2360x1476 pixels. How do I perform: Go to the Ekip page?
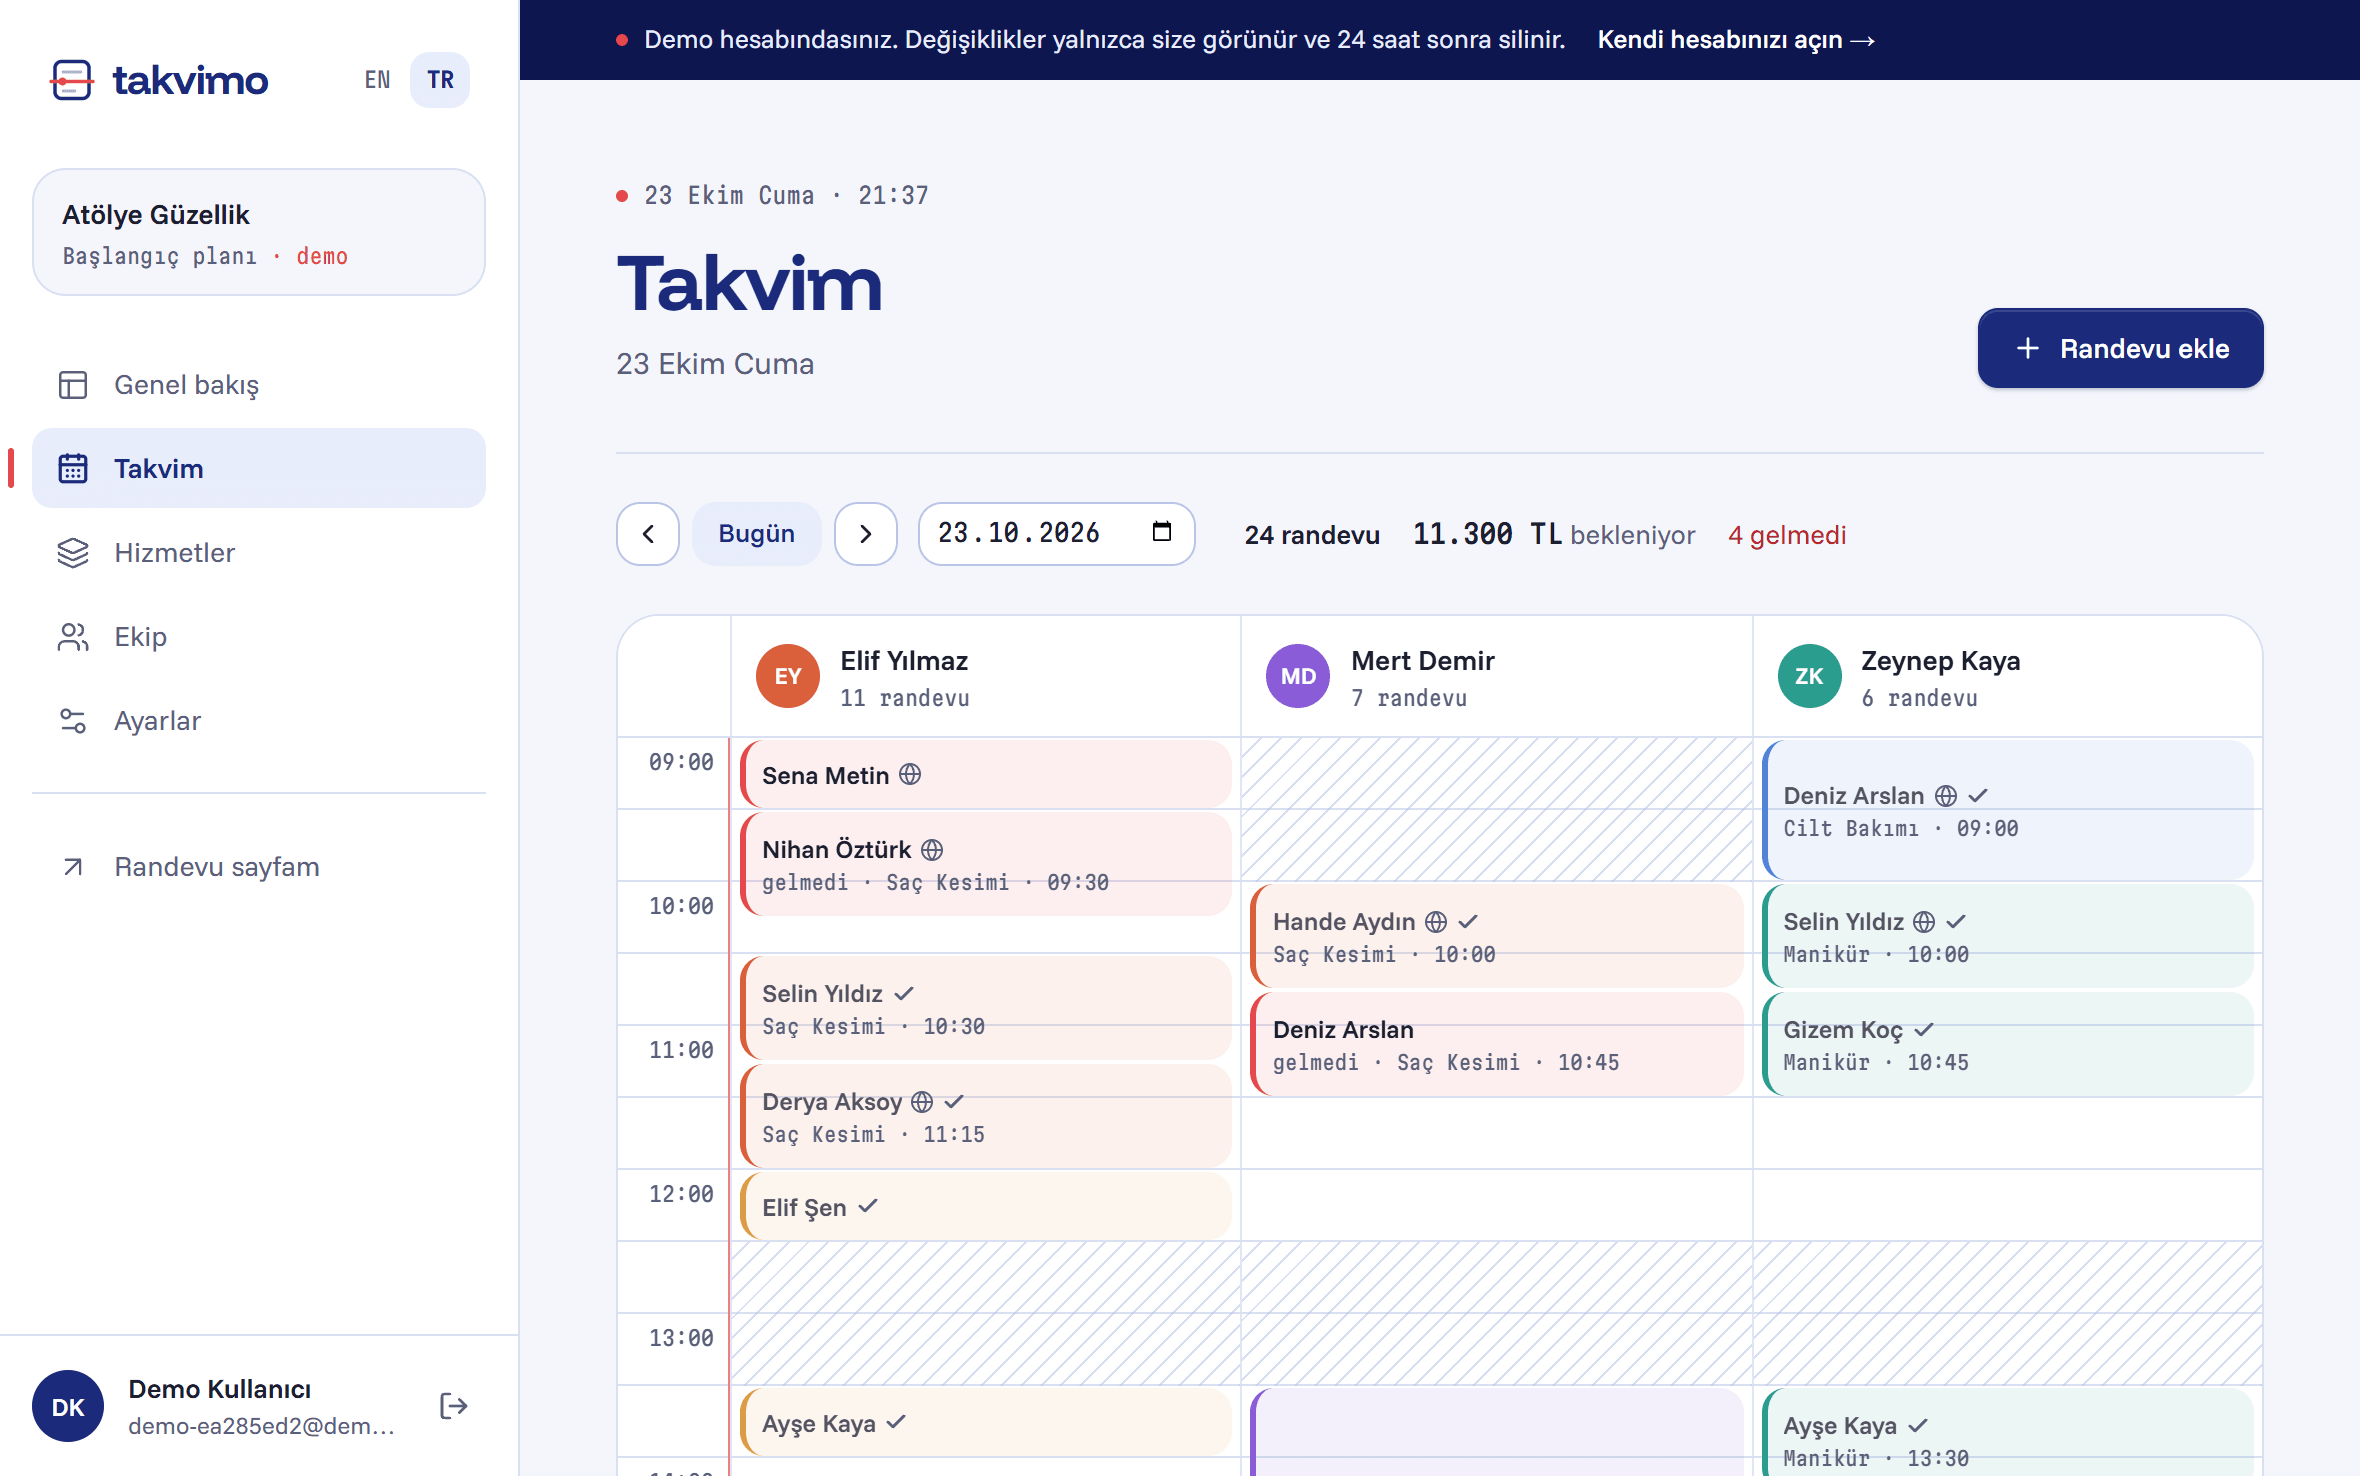(259, 637)
